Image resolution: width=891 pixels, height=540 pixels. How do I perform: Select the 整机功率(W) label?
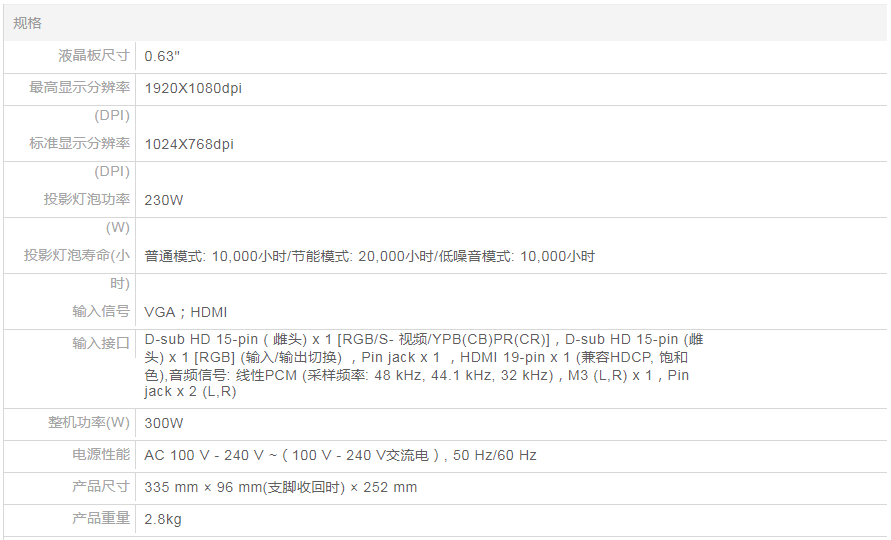[89, 423]
